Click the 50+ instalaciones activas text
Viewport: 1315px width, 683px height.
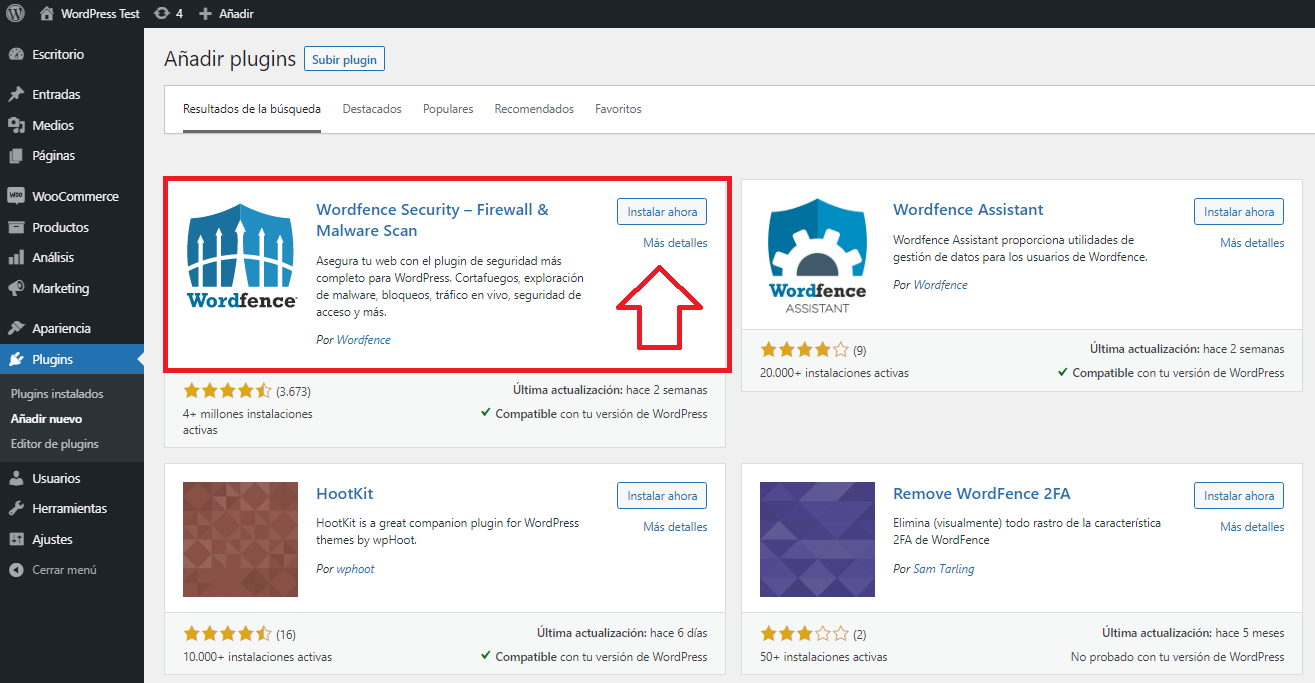click(x=823, y=657)
